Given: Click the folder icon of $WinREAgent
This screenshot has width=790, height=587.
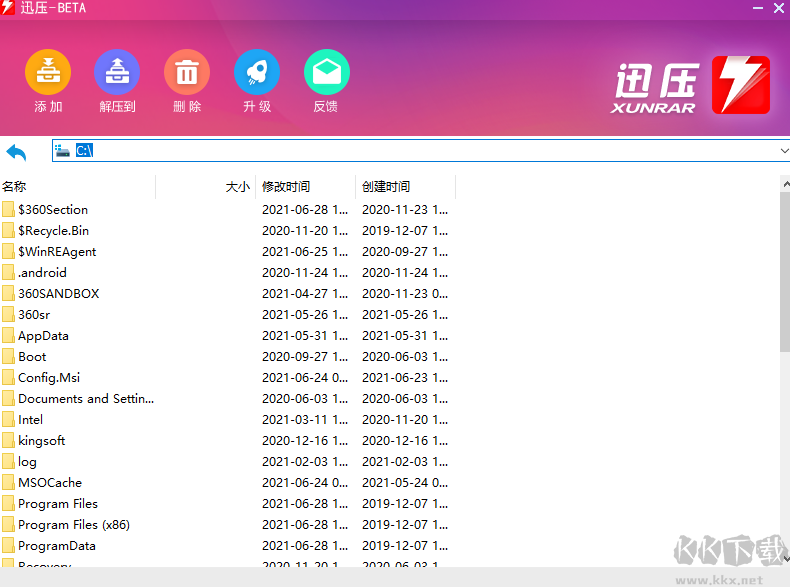Looking at the screenshot, I should click(x=8, y=251).
